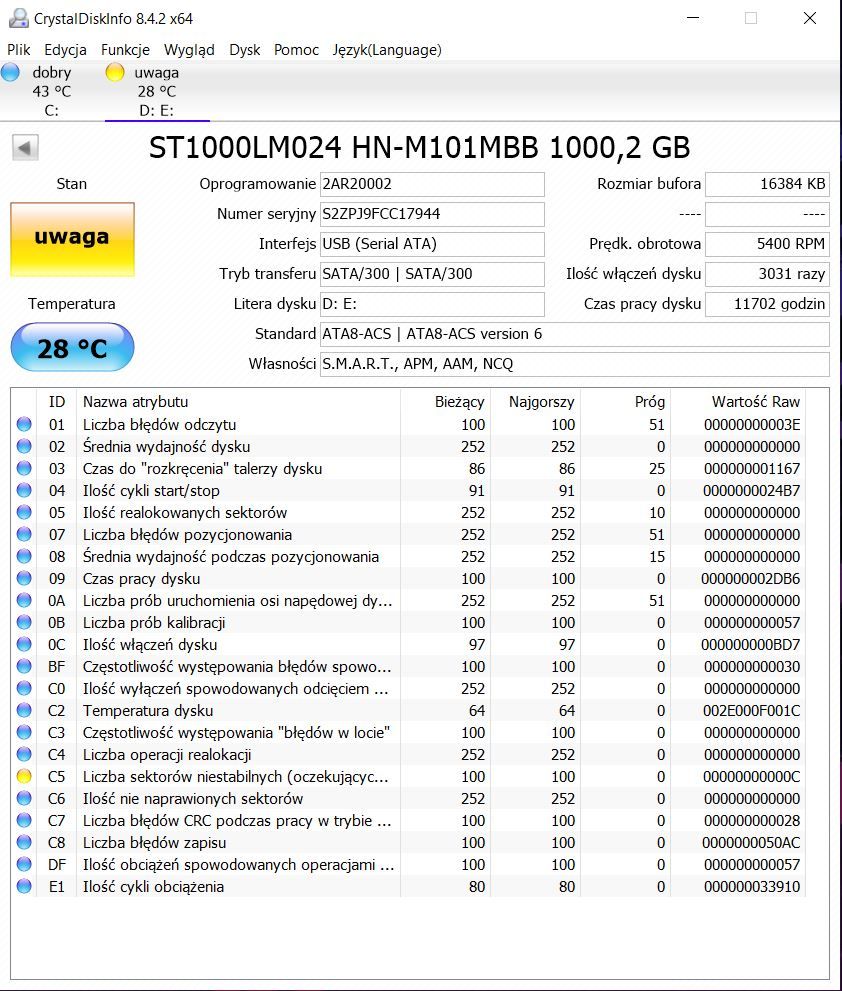This screenshot has height=991, width=842.
Task: Click the Próg column header
Action: point(625,402)
